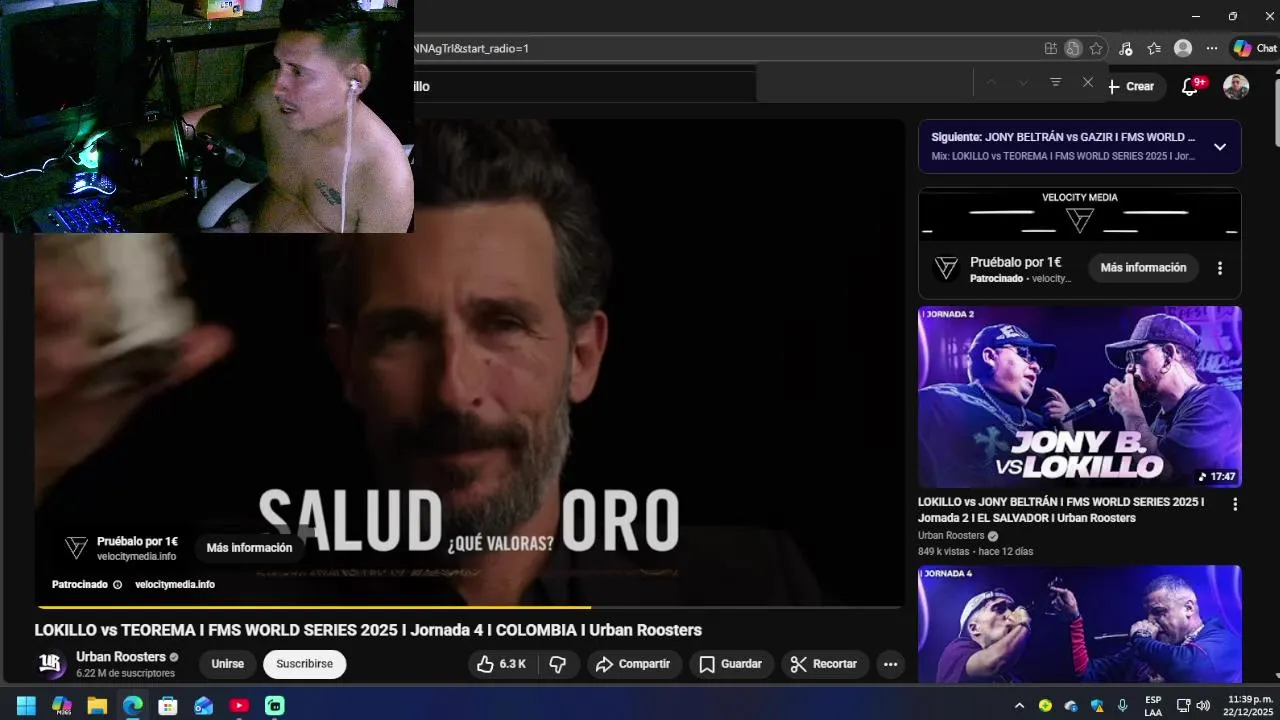Open Microsoft 365 Copilot from taskbar
The width and height of the screenshot is (1280, 720).
62,706
